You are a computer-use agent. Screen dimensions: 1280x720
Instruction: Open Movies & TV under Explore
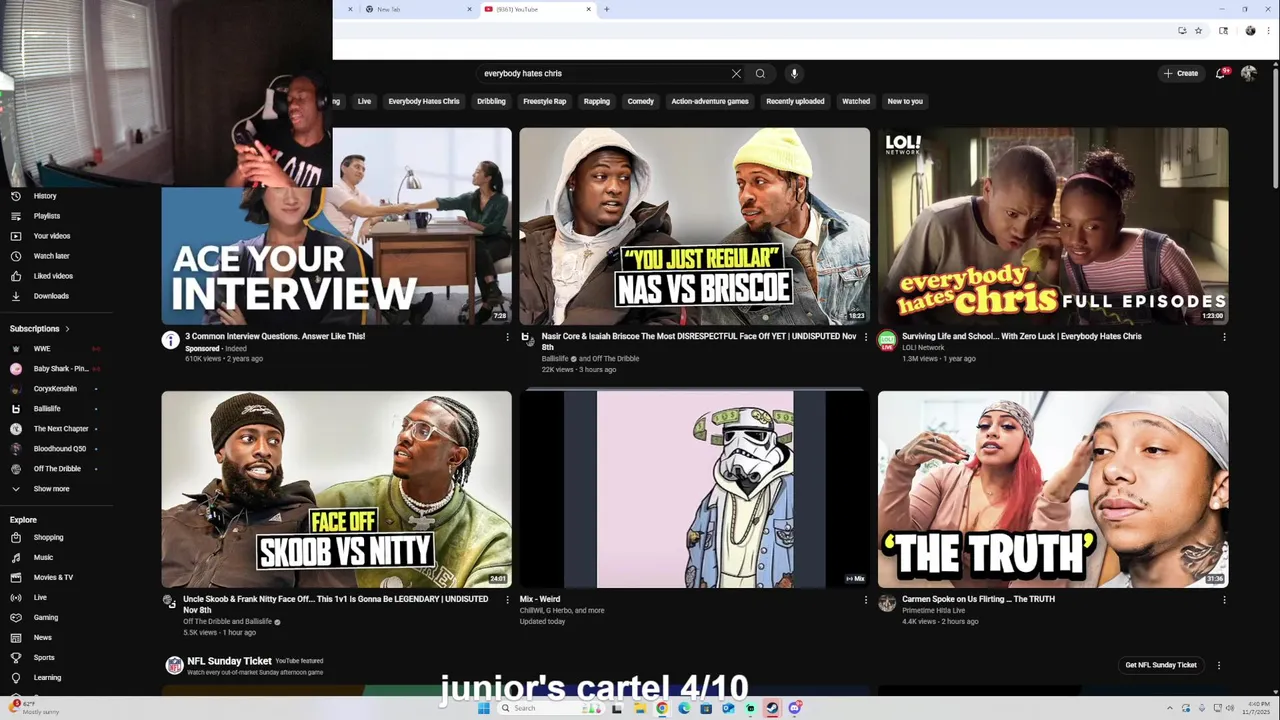(53, 578)
